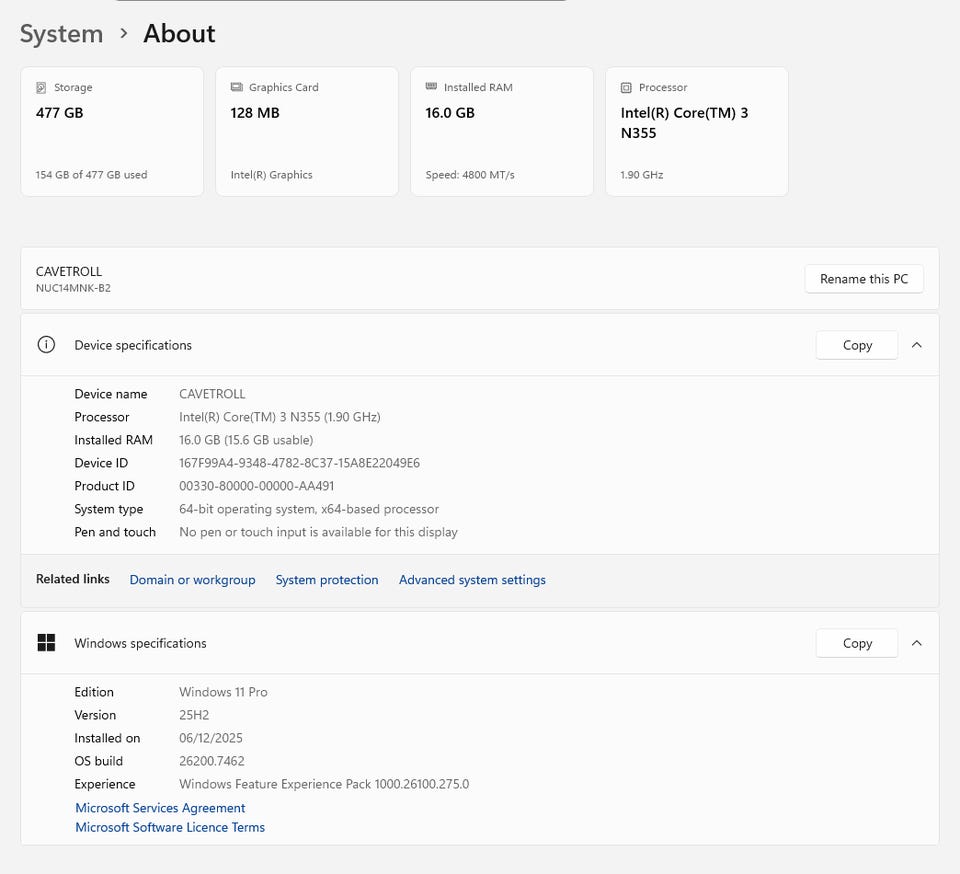Open Advanced system settings link
This screenshot has width=960, height=874.
(472, 580)
